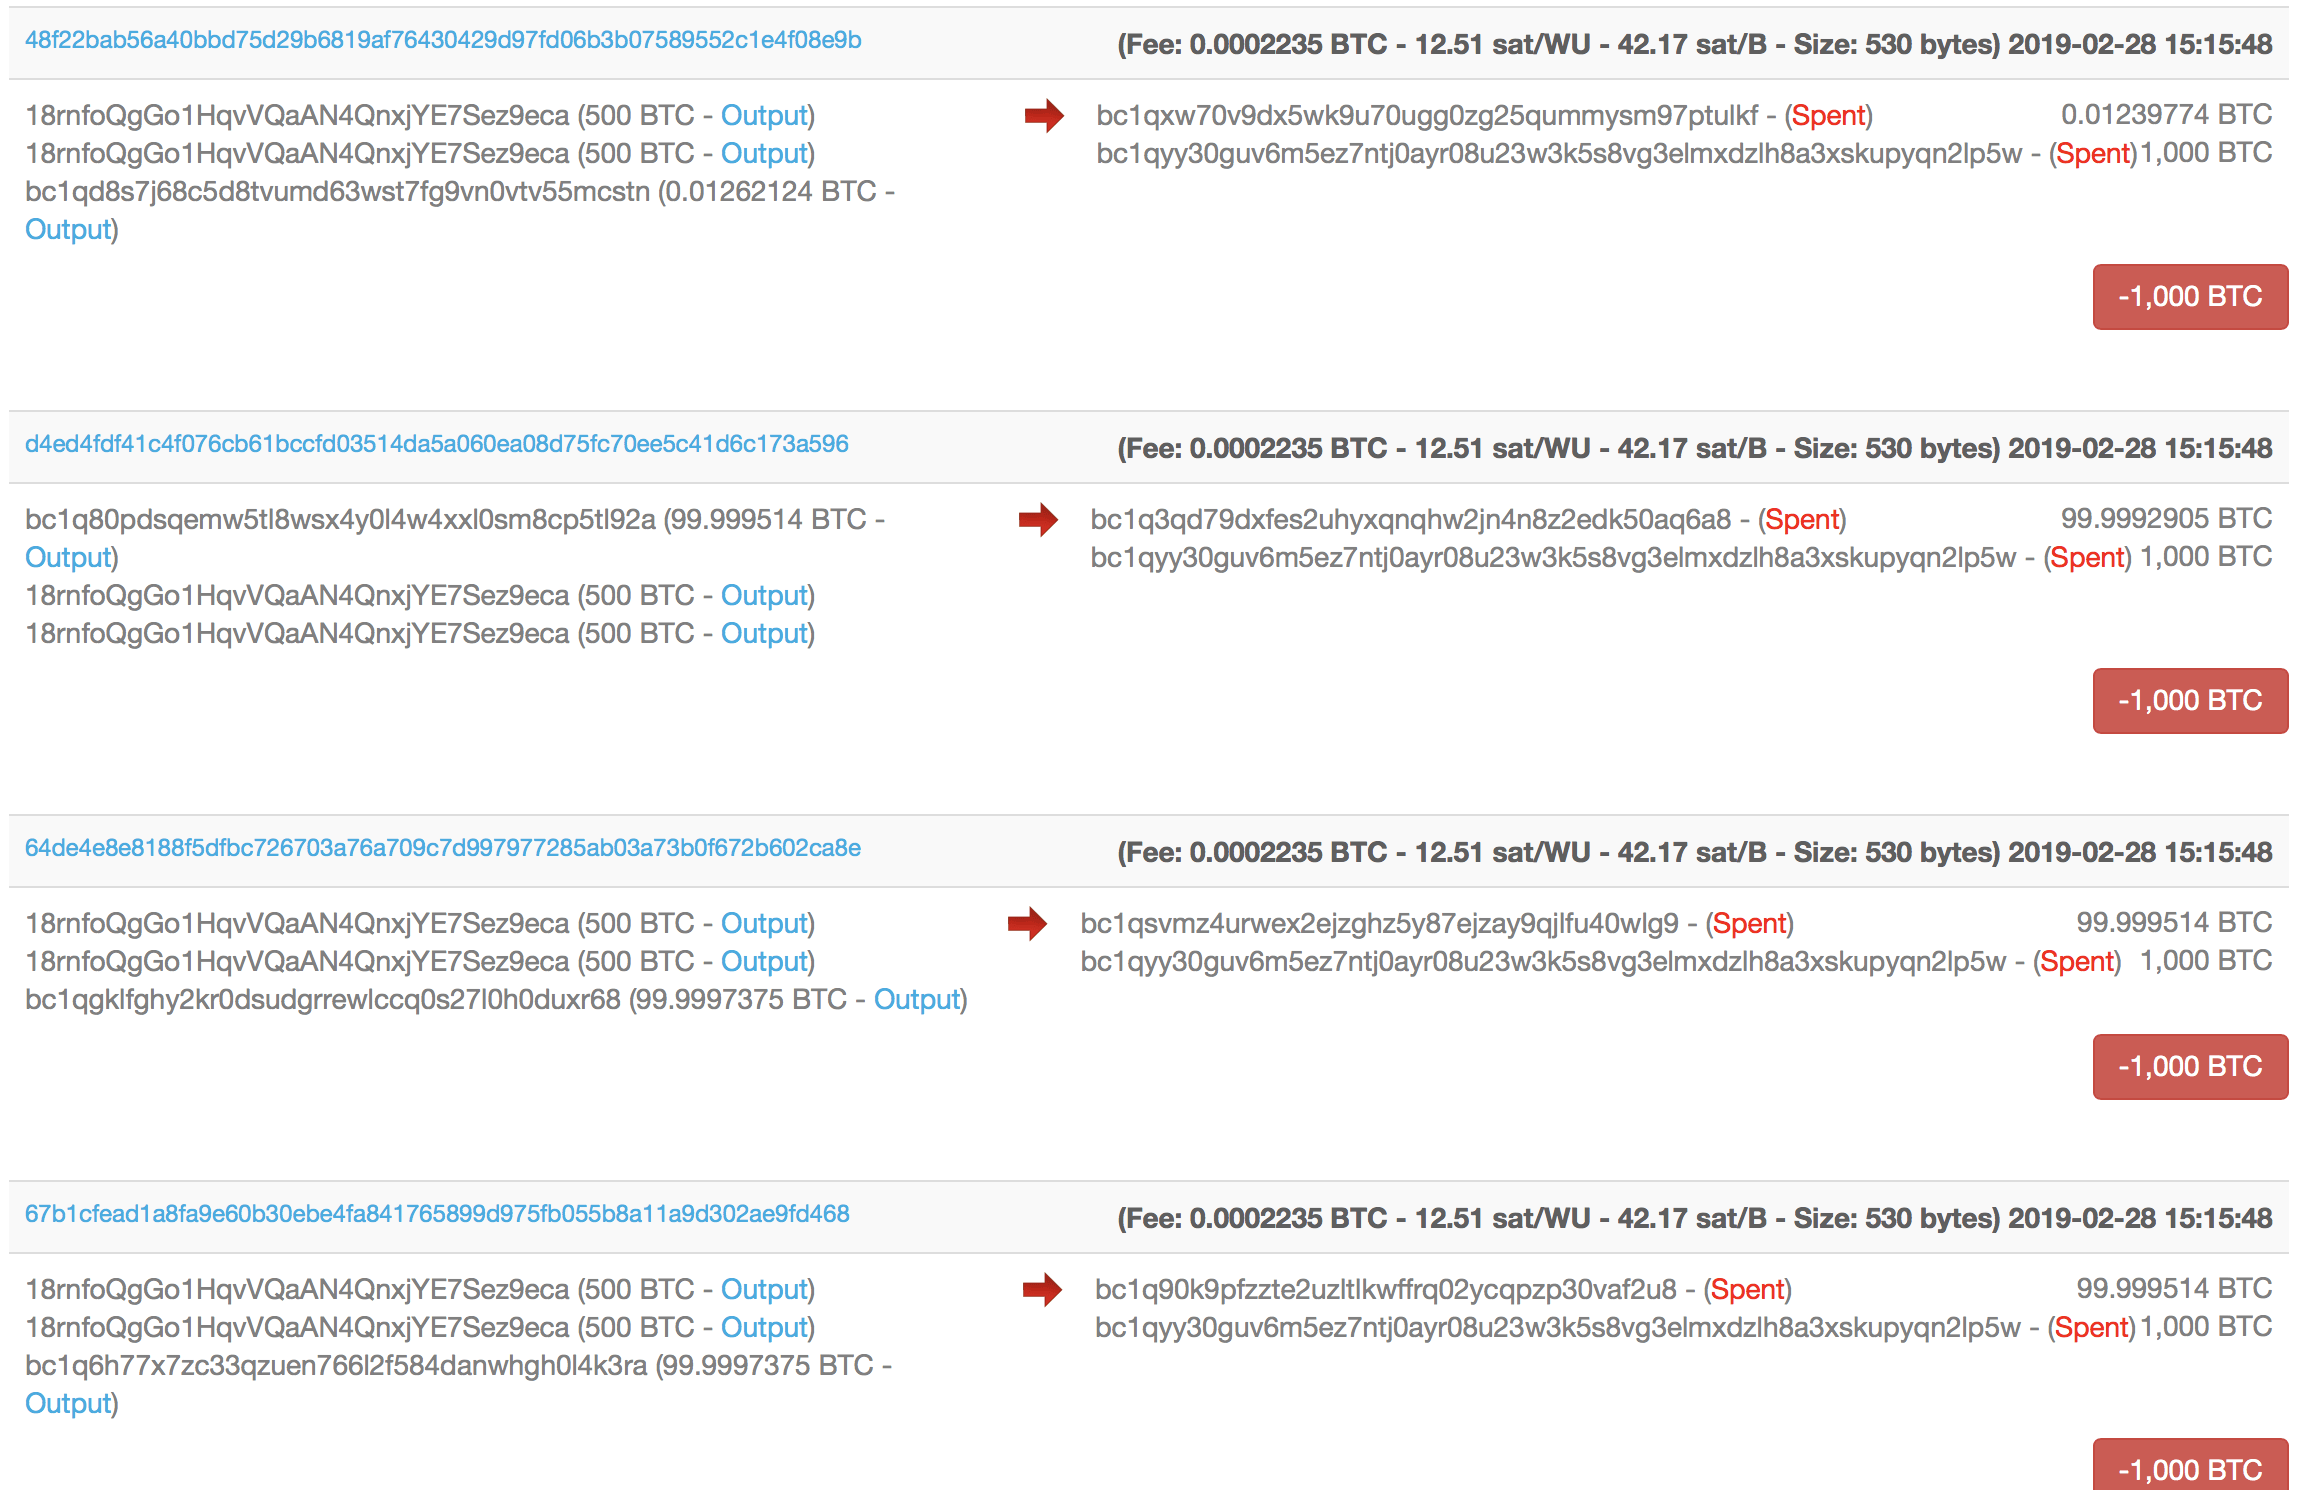
Task: Click 99.999514 BTC amount beside bc1qsvmz4urwex2
Action: pyautogui.click(x=2174, y=923)
